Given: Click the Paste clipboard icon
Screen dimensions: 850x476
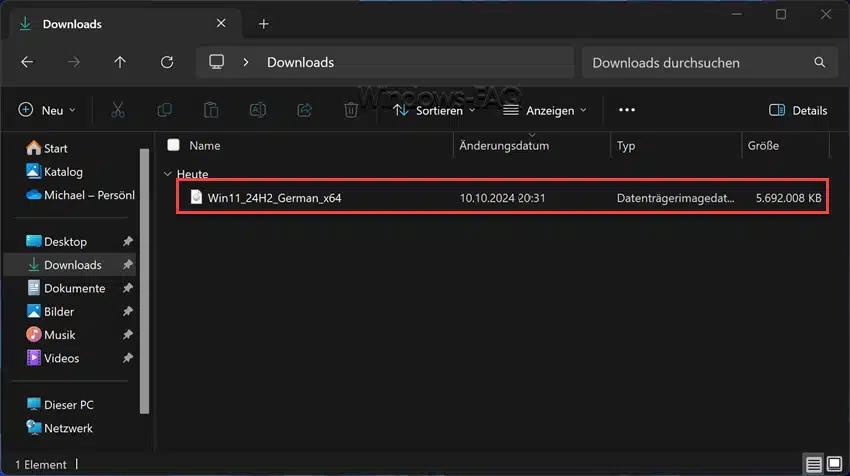Looking at the screenshot, I should 211,110.
